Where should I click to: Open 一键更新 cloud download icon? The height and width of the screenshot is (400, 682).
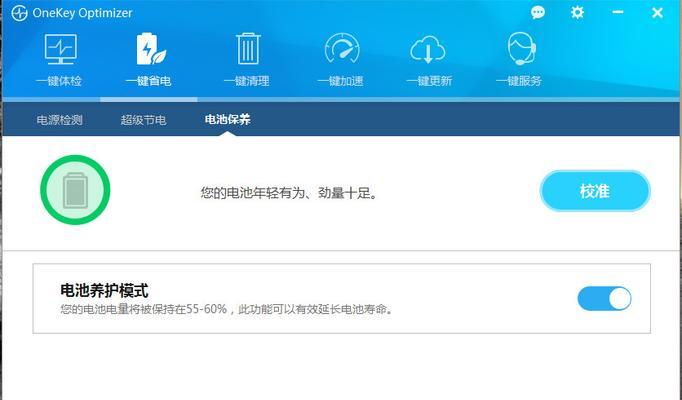pyautogui.click(x=428, y=49)
